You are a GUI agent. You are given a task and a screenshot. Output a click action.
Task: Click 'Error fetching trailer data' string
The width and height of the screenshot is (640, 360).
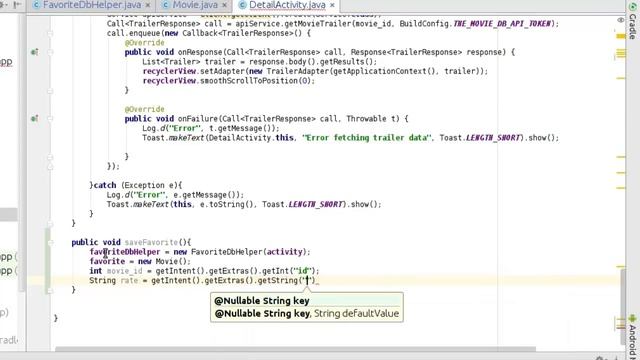pyautogui.click(x=366, y=138)
